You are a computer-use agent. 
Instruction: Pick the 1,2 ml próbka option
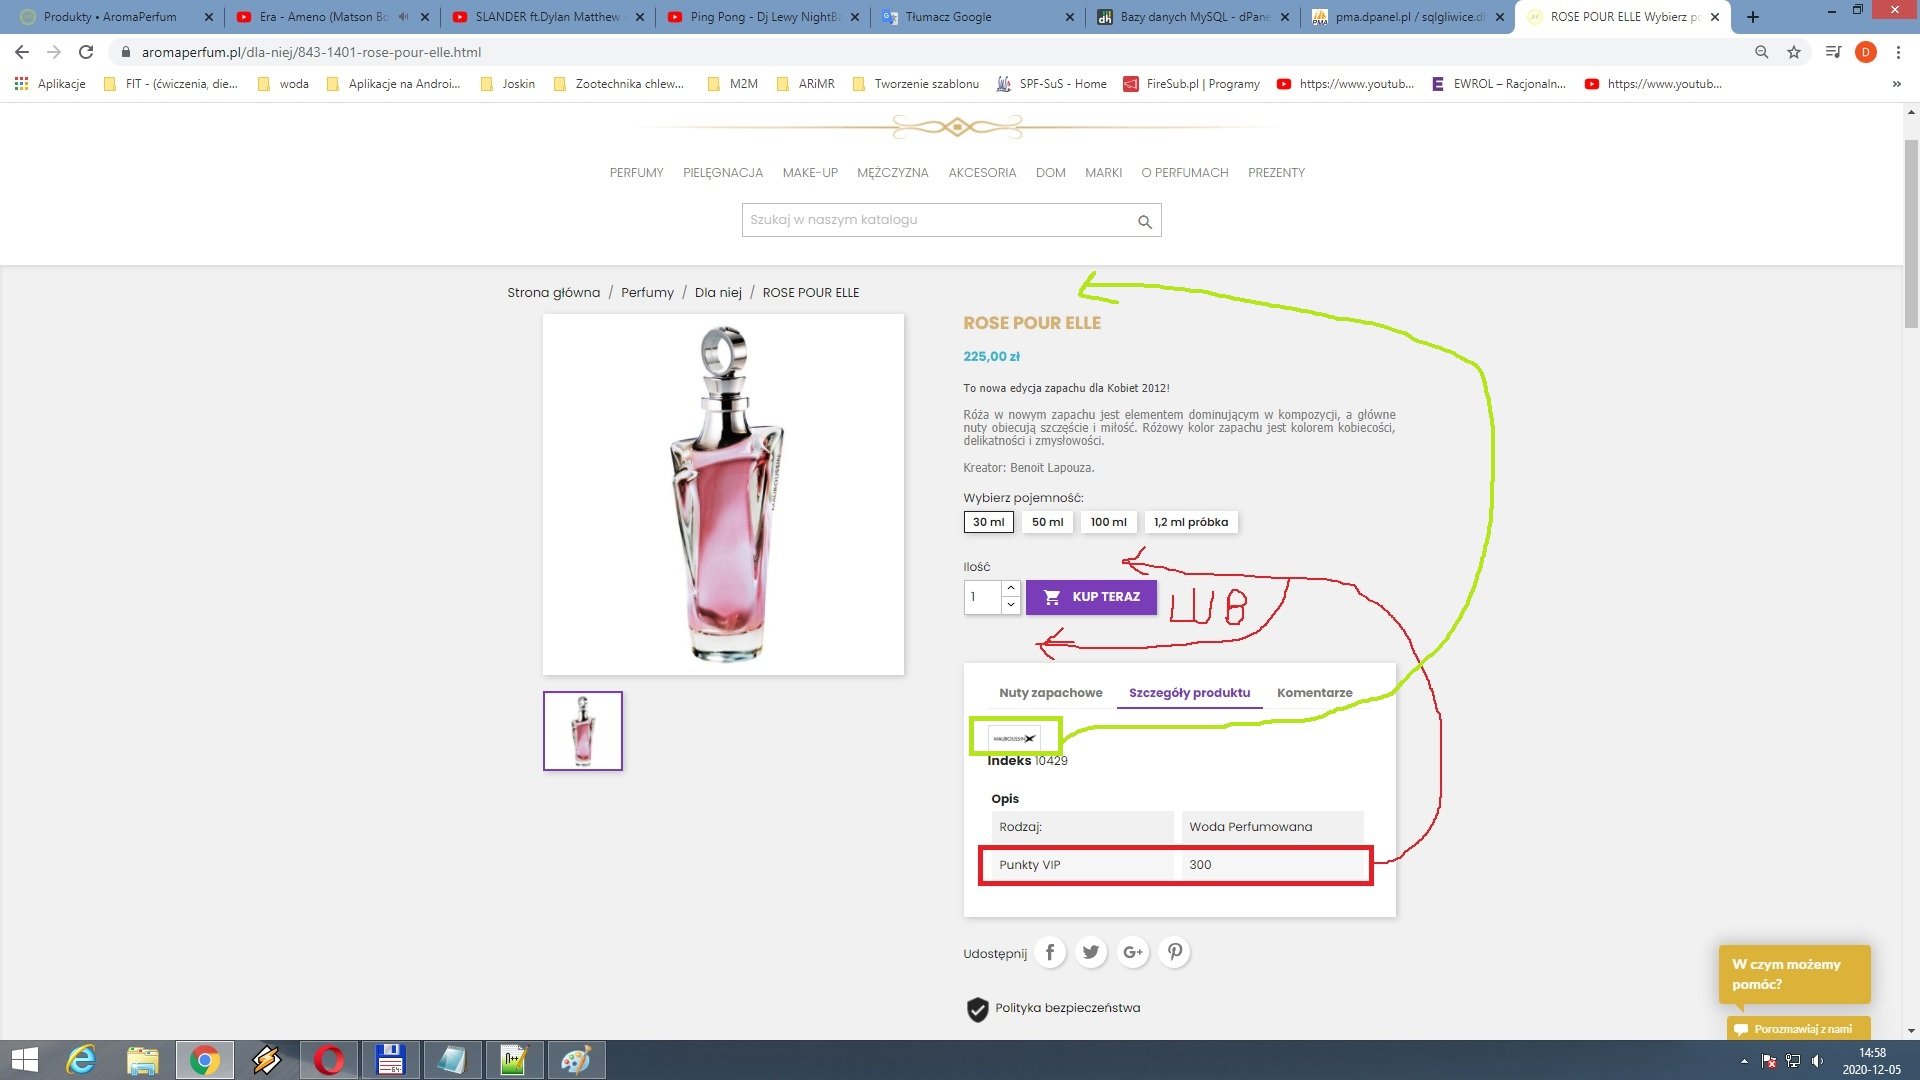tap(1190, 522)
